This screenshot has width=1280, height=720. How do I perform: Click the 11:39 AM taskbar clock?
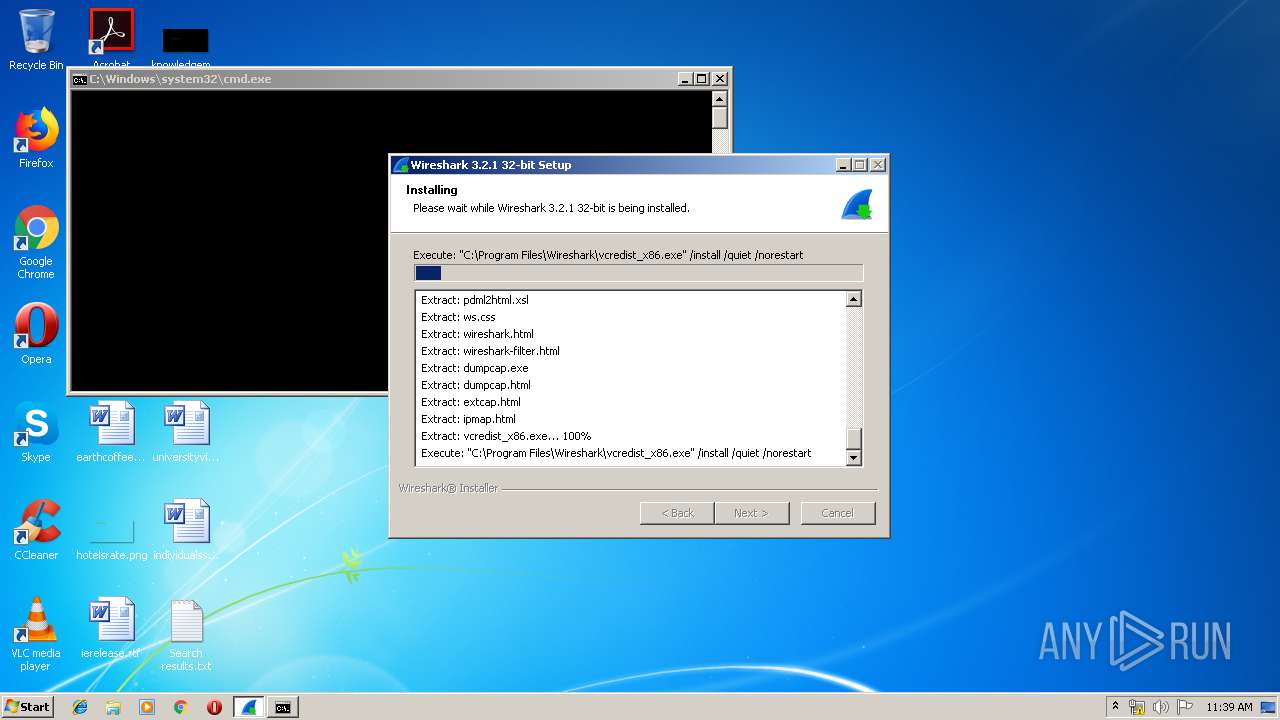click(1229, 707)
